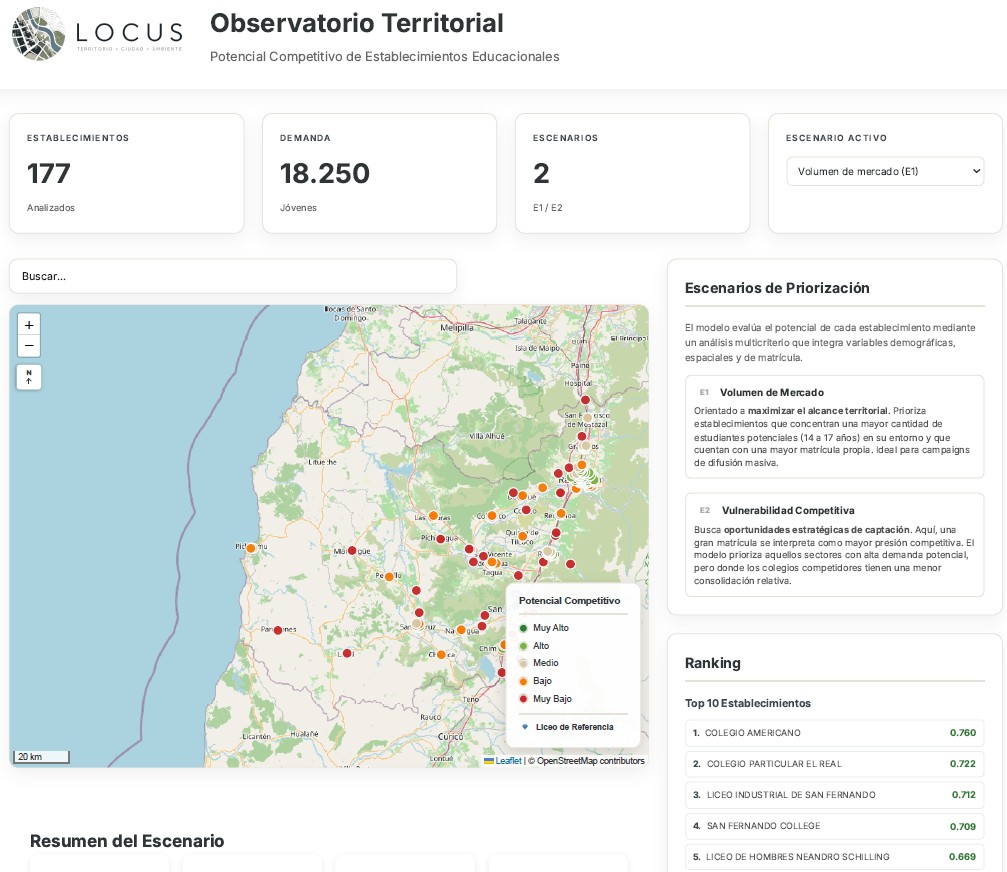
Task: Select the orange marker at Nancagua
Action: (x=460, y=630)
